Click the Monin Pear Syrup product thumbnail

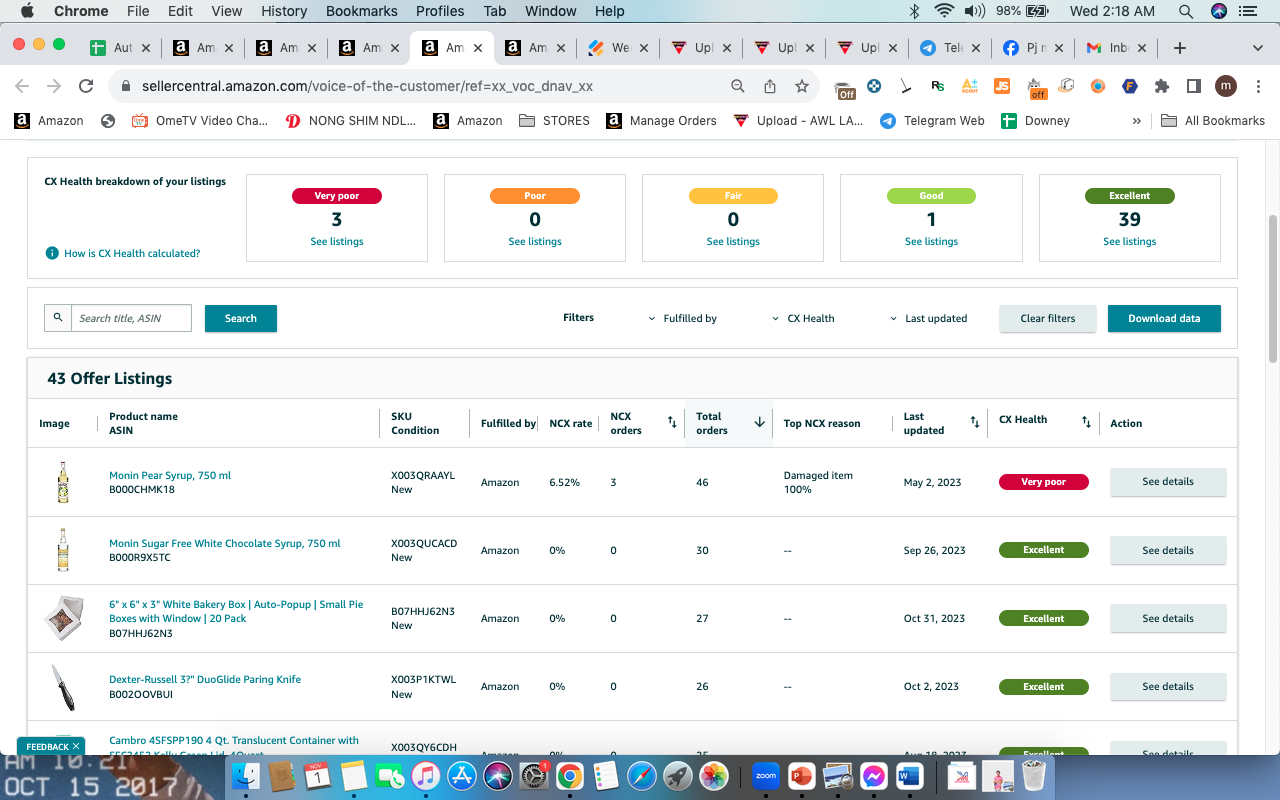[x=64, y=482]
